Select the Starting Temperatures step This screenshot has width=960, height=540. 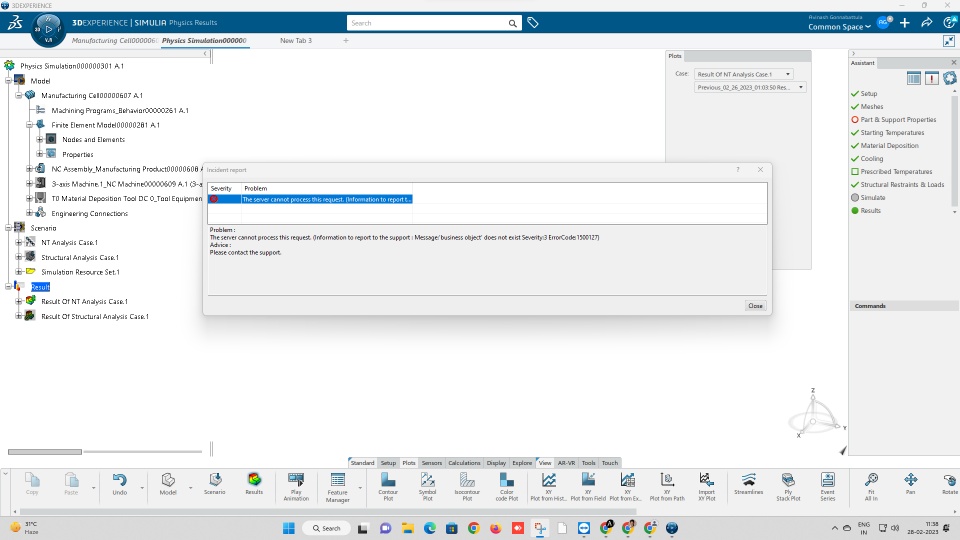coord(888,132)
